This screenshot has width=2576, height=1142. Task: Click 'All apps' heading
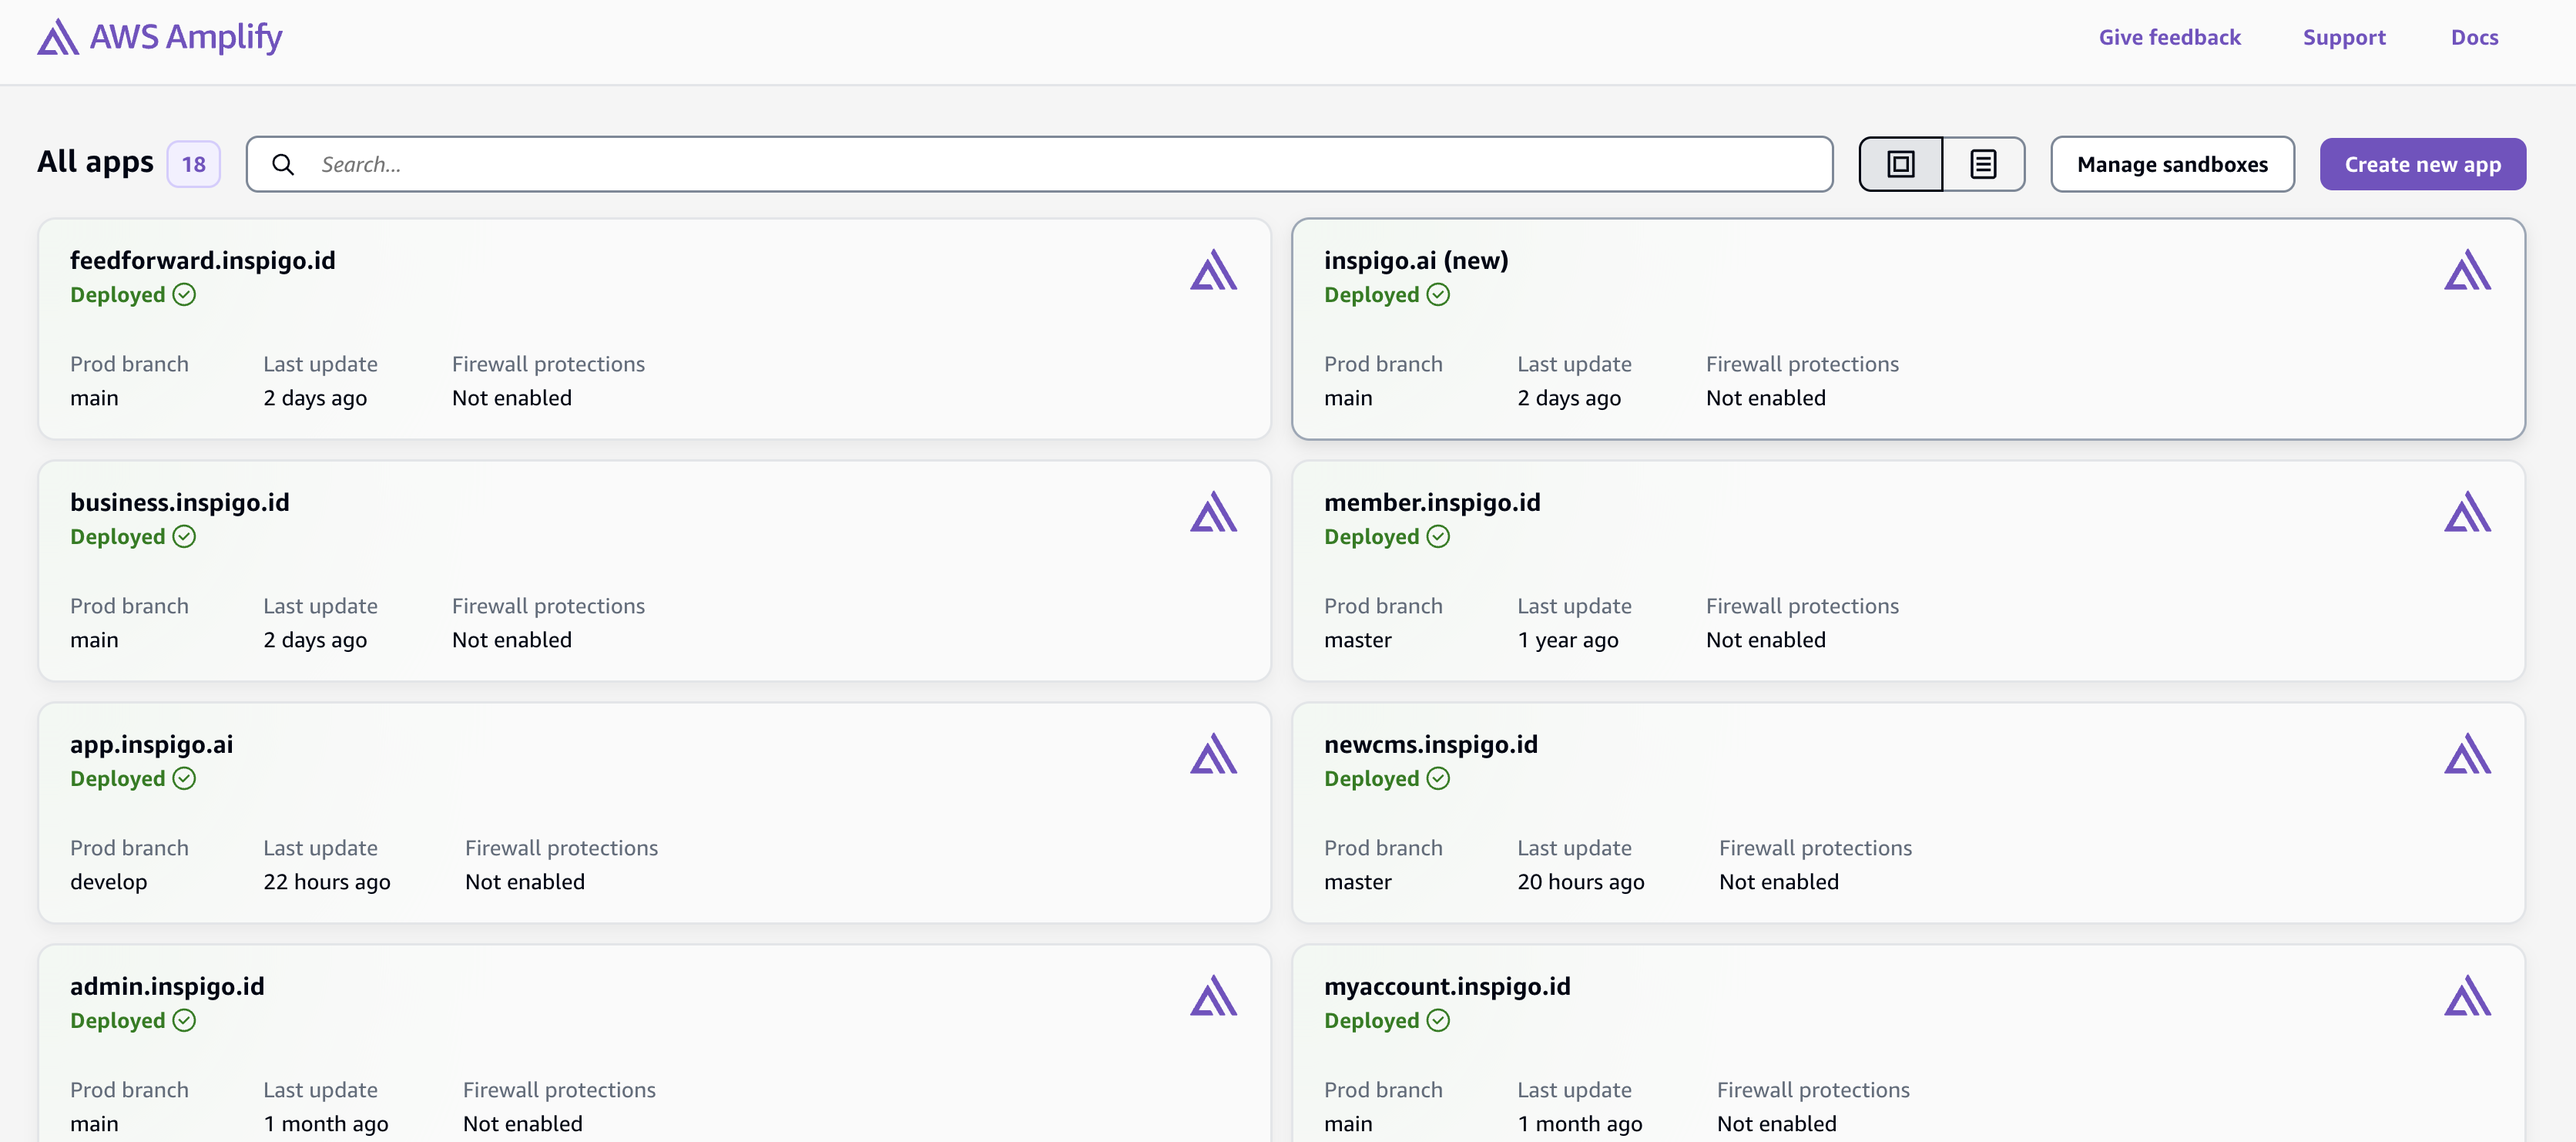(x=95, y=162)
